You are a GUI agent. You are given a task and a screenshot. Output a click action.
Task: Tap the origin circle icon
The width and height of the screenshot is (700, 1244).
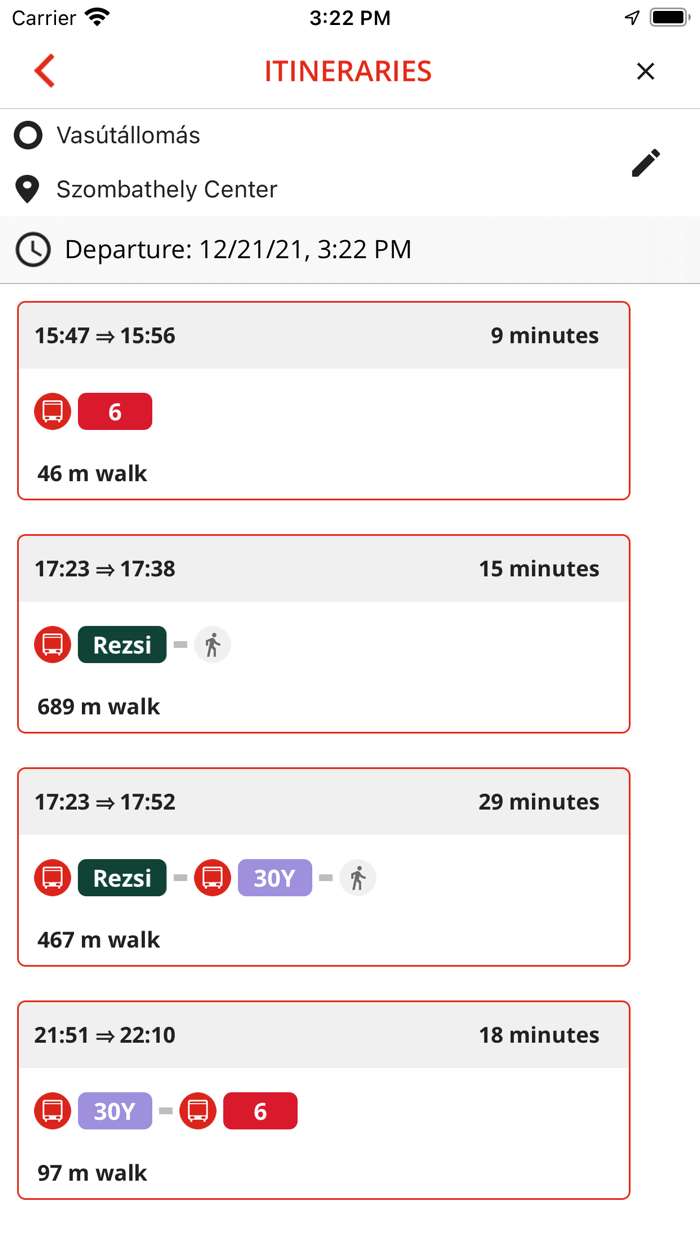[28, 135]
